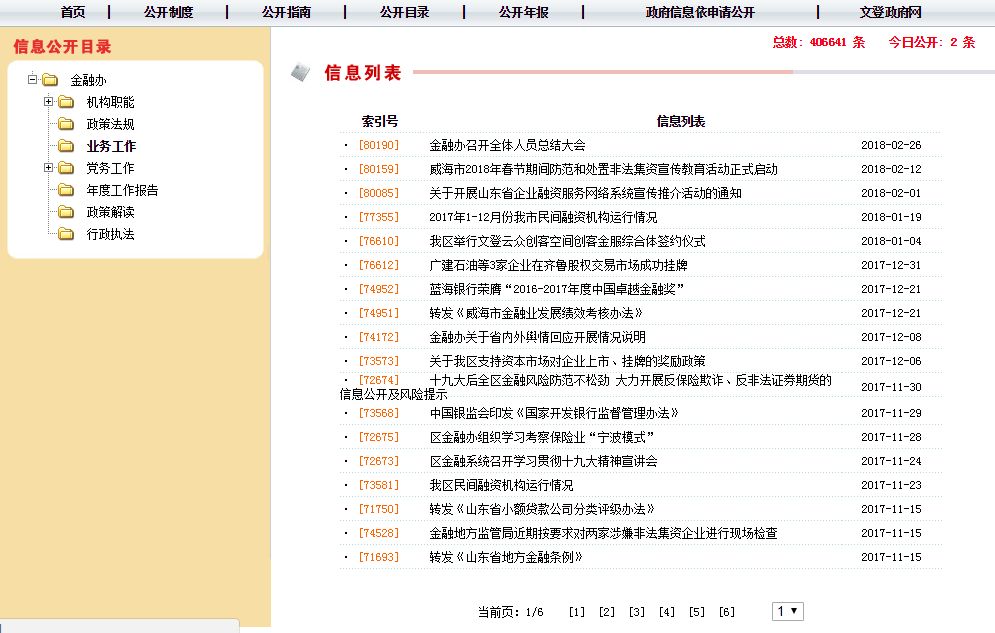The height and width of the screenshot is (633, 995).
Task: Open 我区民间融资机构运行情况 article
Action: click(x=501, y=485)
